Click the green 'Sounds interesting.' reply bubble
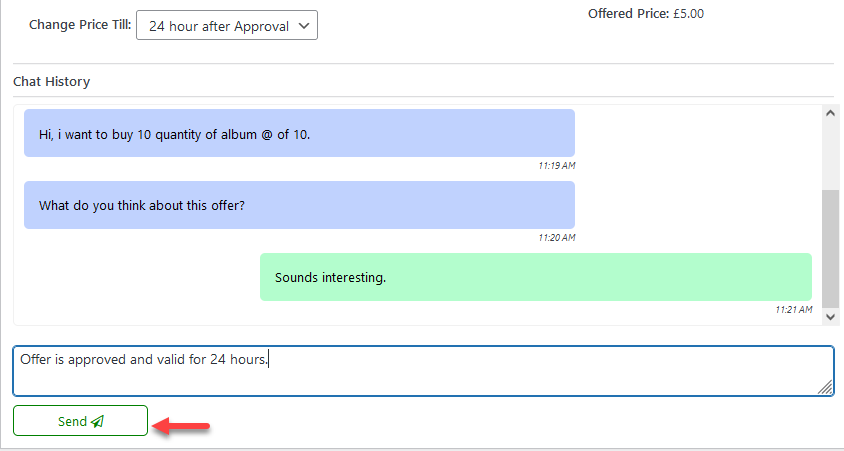844x451 pixels. click(535, 277)
